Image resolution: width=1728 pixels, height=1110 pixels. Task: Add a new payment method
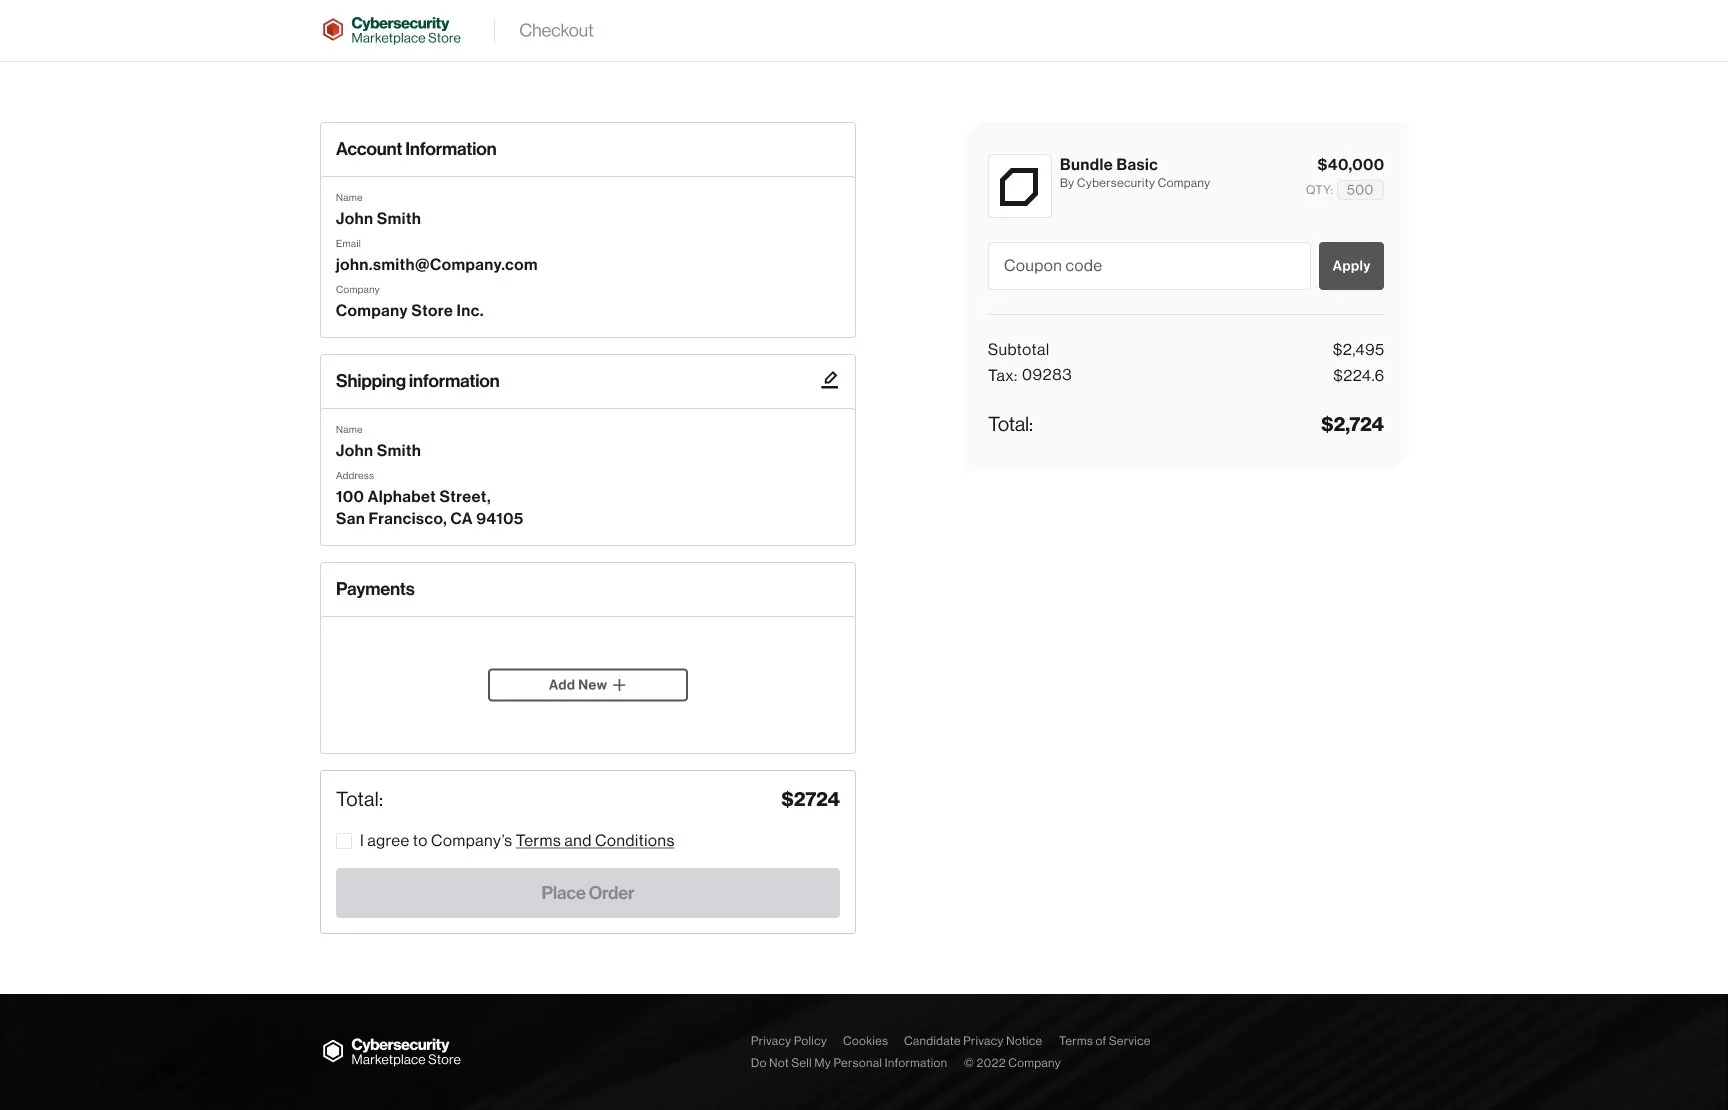click(588, 685)
